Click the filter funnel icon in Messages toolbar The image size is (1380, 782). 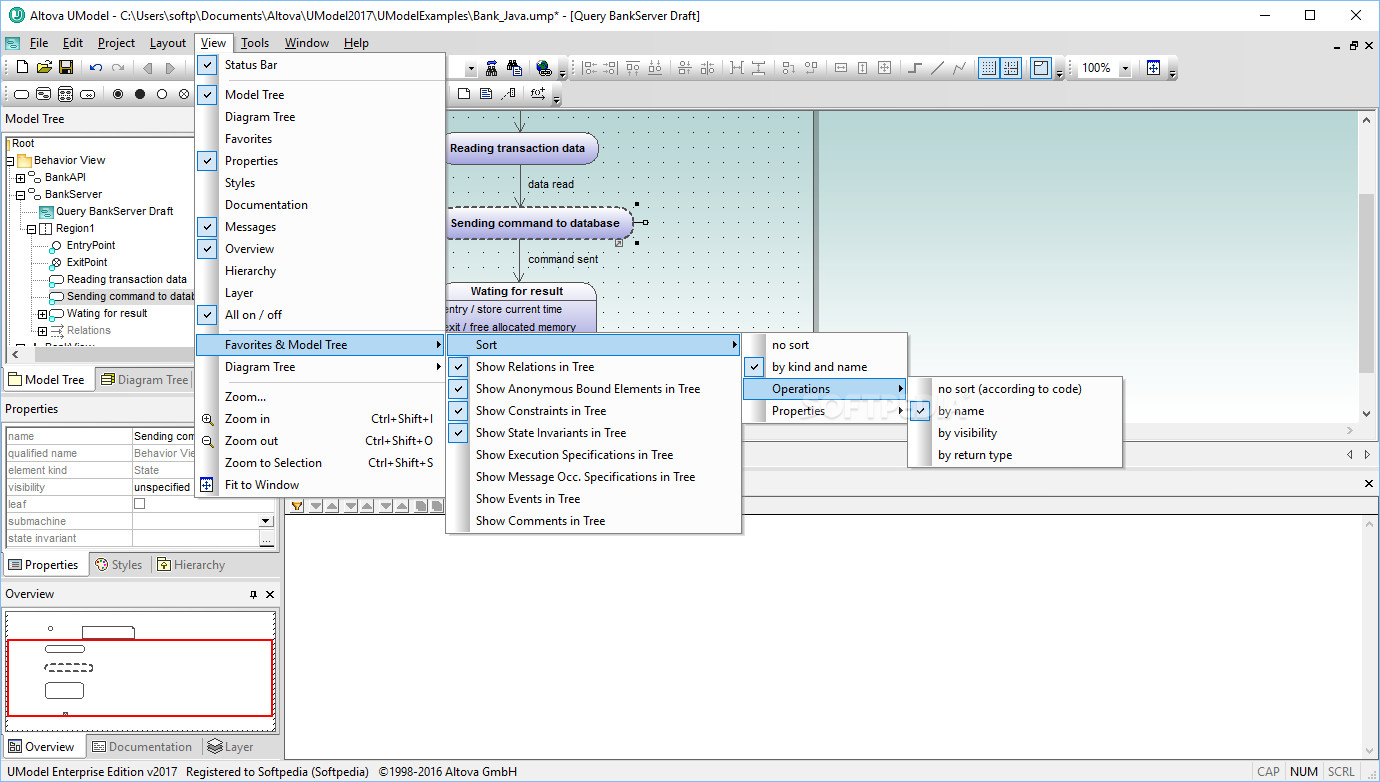click(x=297, y=506)
